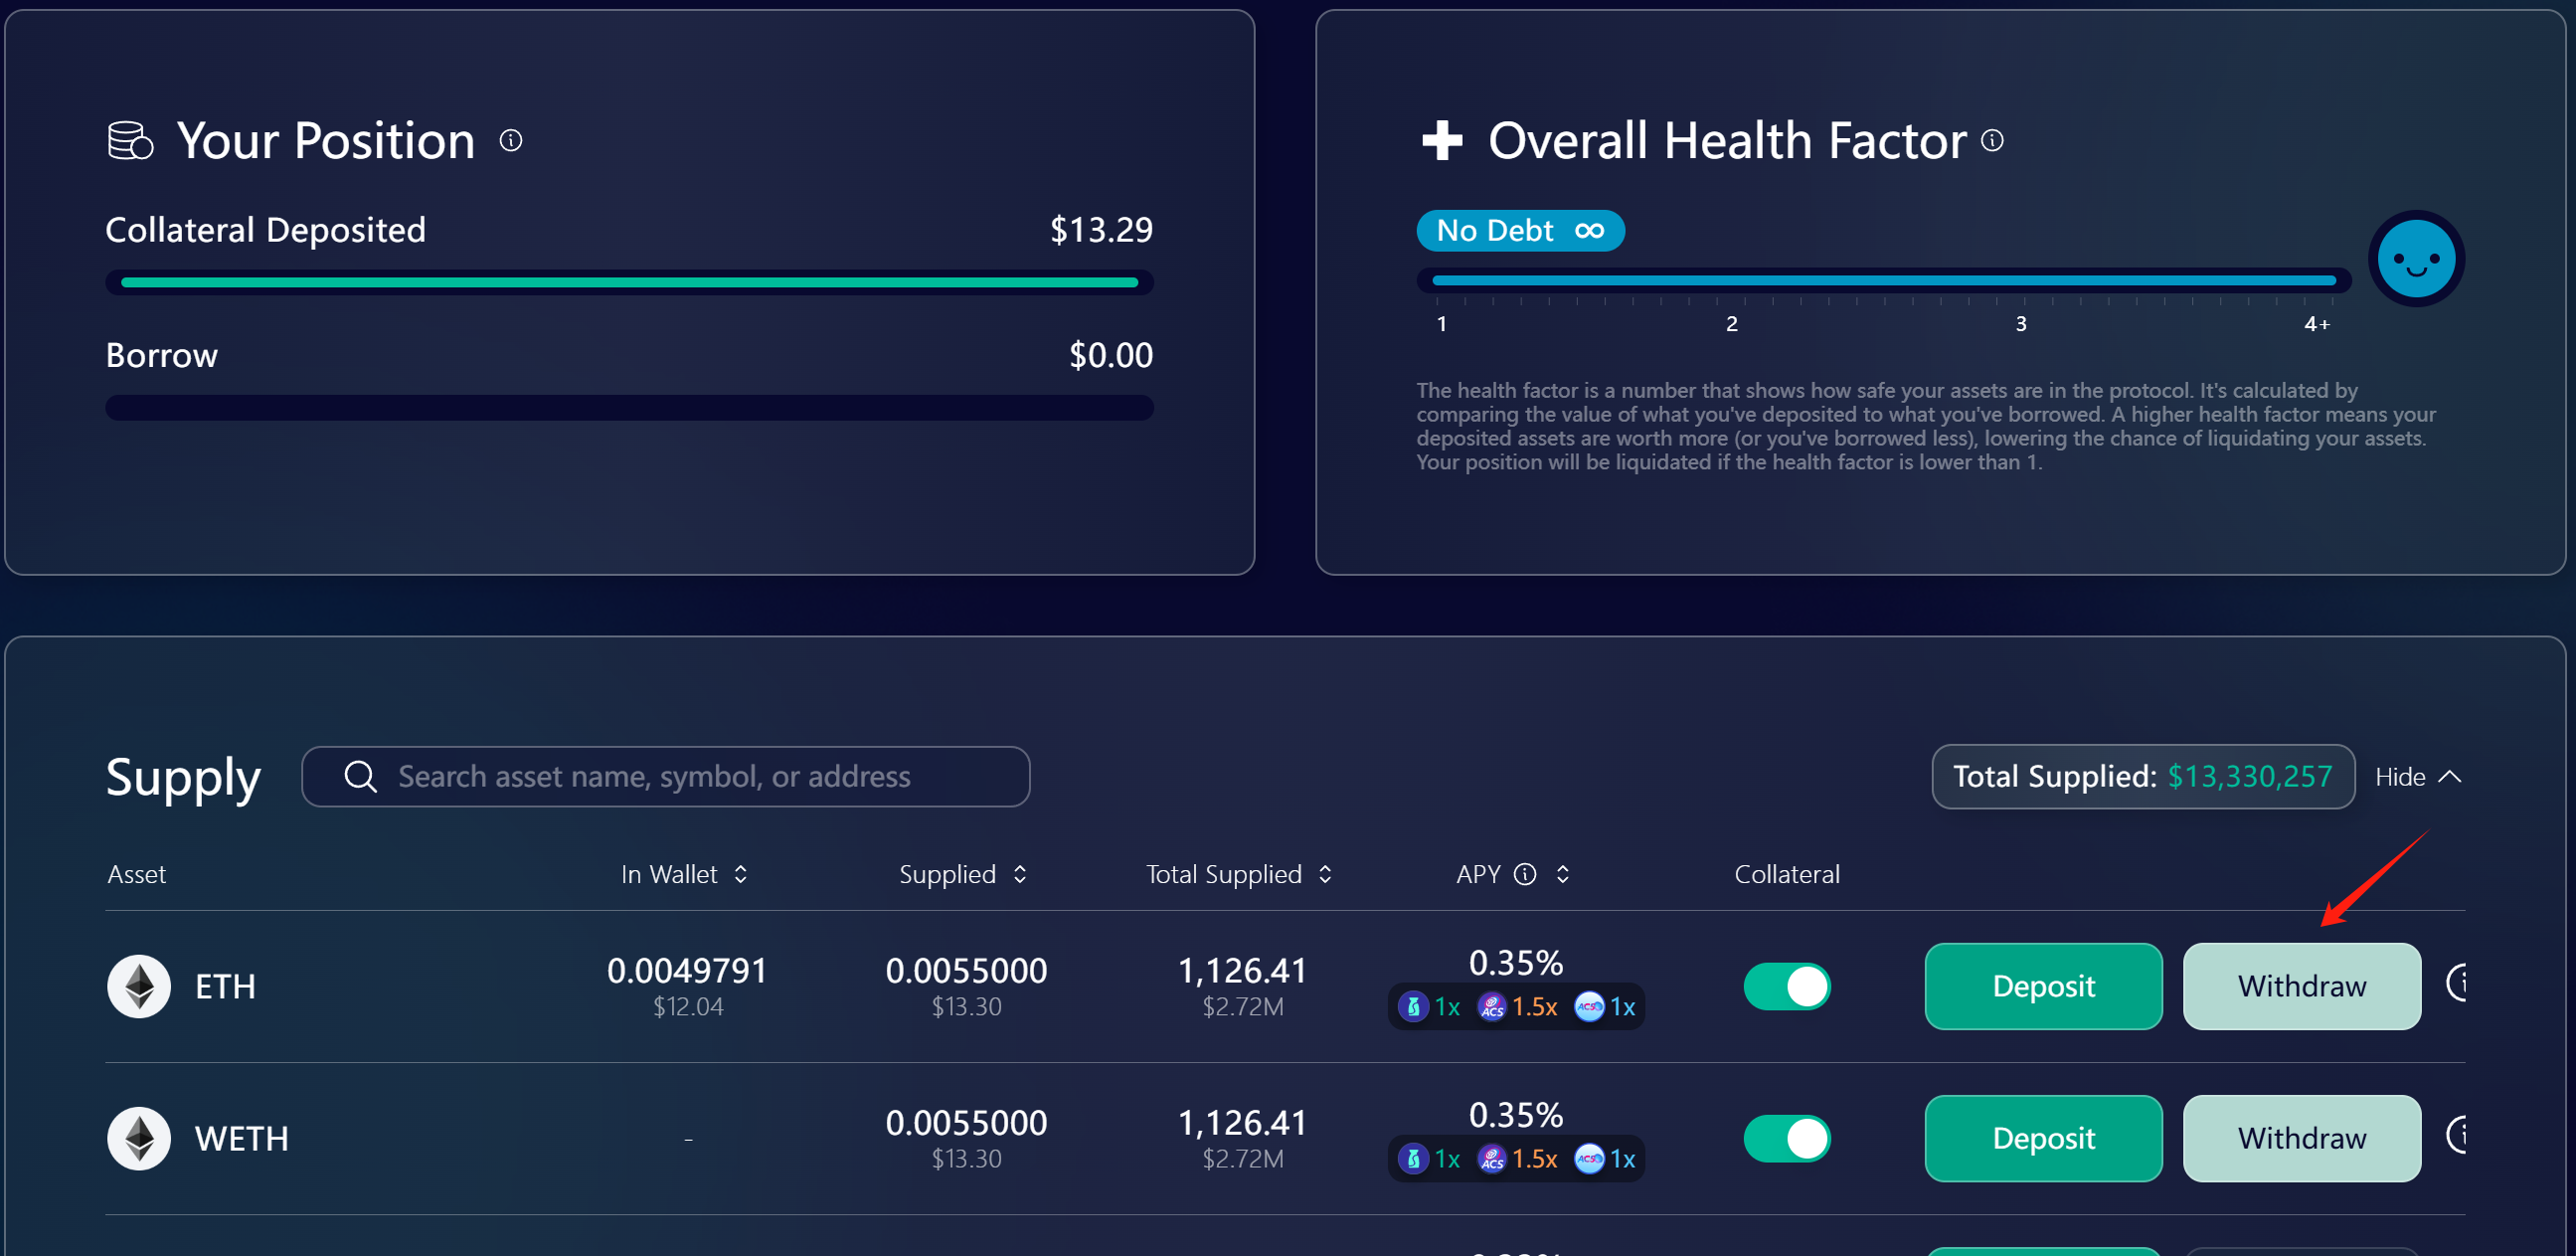Sort by Total Supplied column
Viewport: 2576px width, 1256px height.
point(1325,874)
